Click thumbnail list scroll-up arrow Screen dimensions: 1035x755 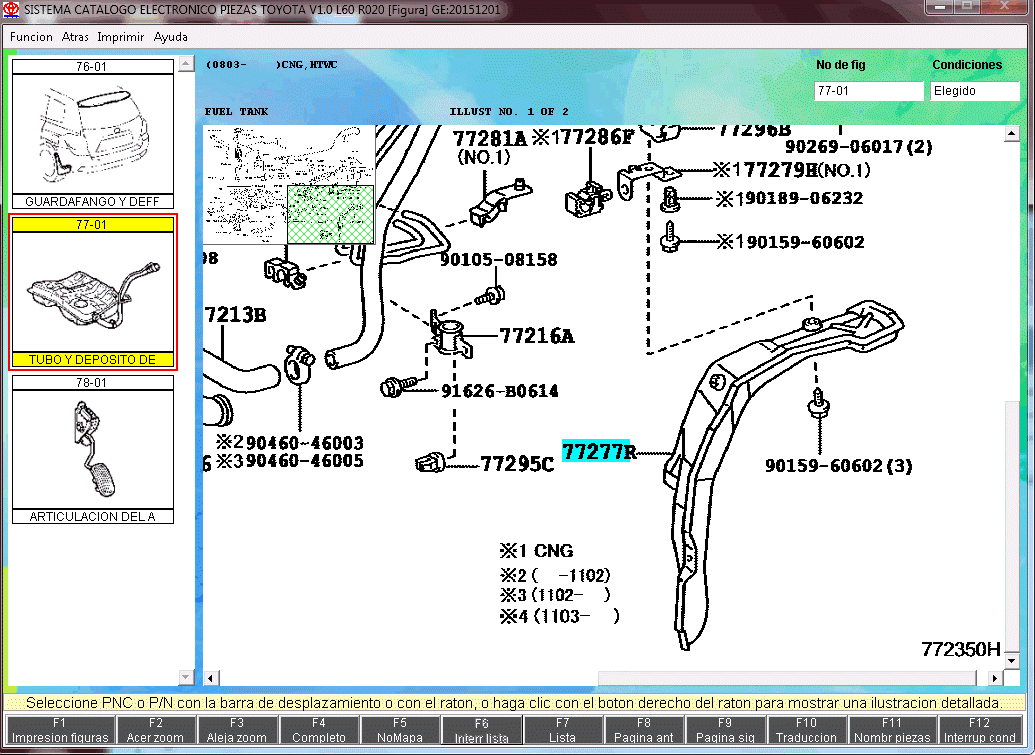(186, 64)
